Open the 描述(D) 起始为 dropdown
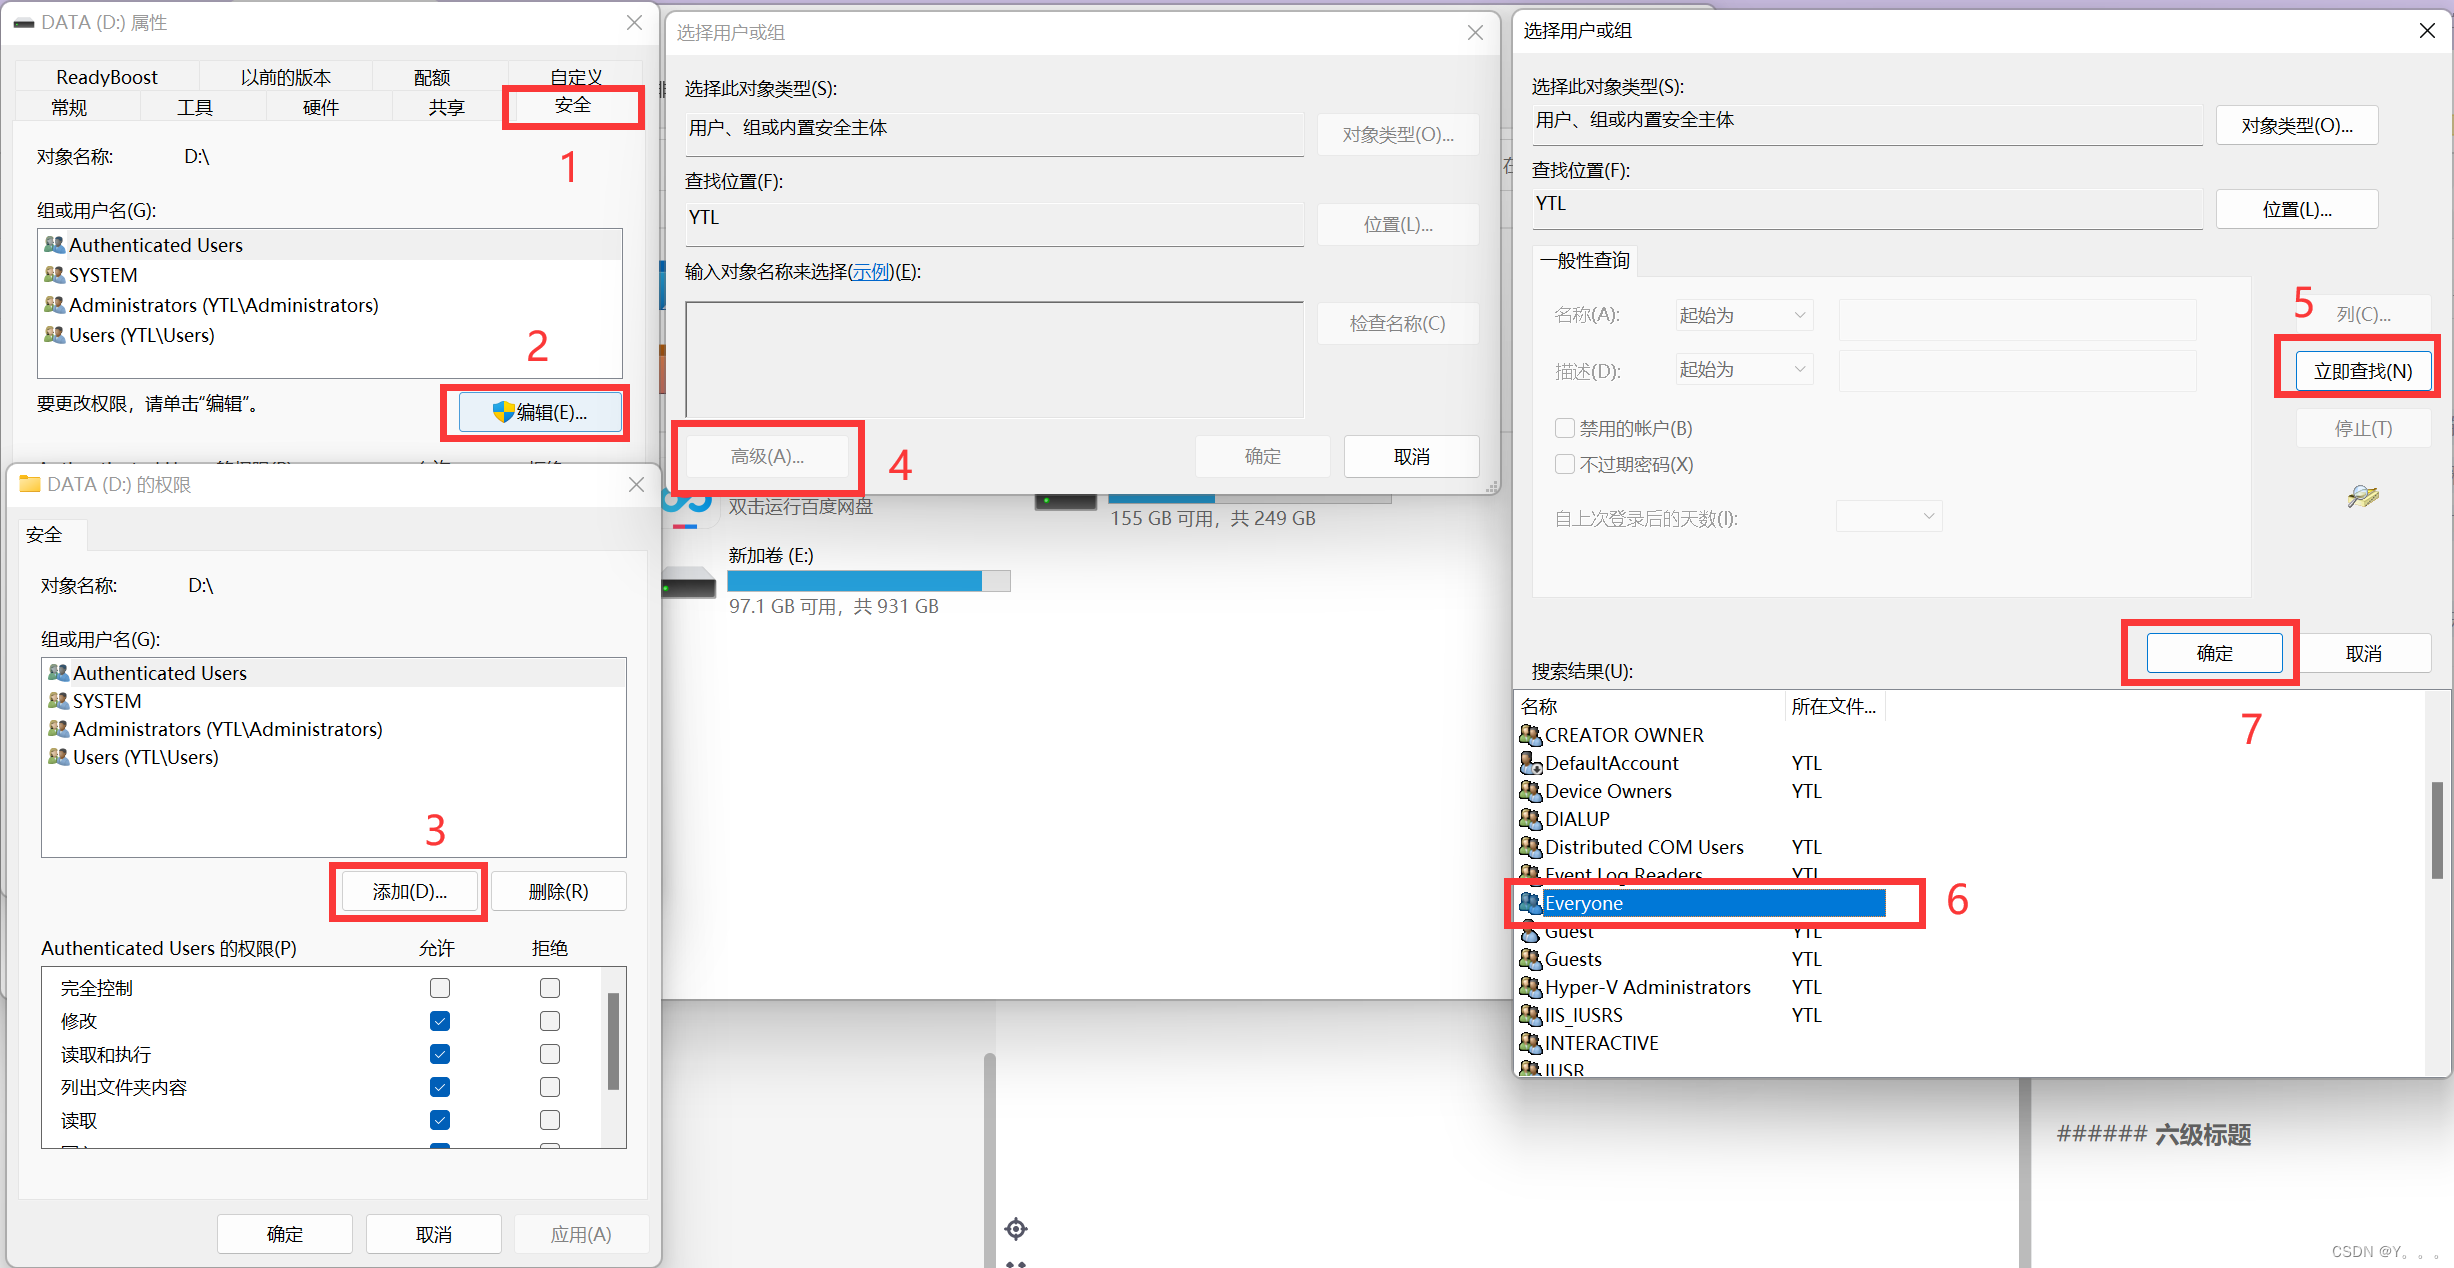Viewport: 2454px width, 1268px height. 1744,369
